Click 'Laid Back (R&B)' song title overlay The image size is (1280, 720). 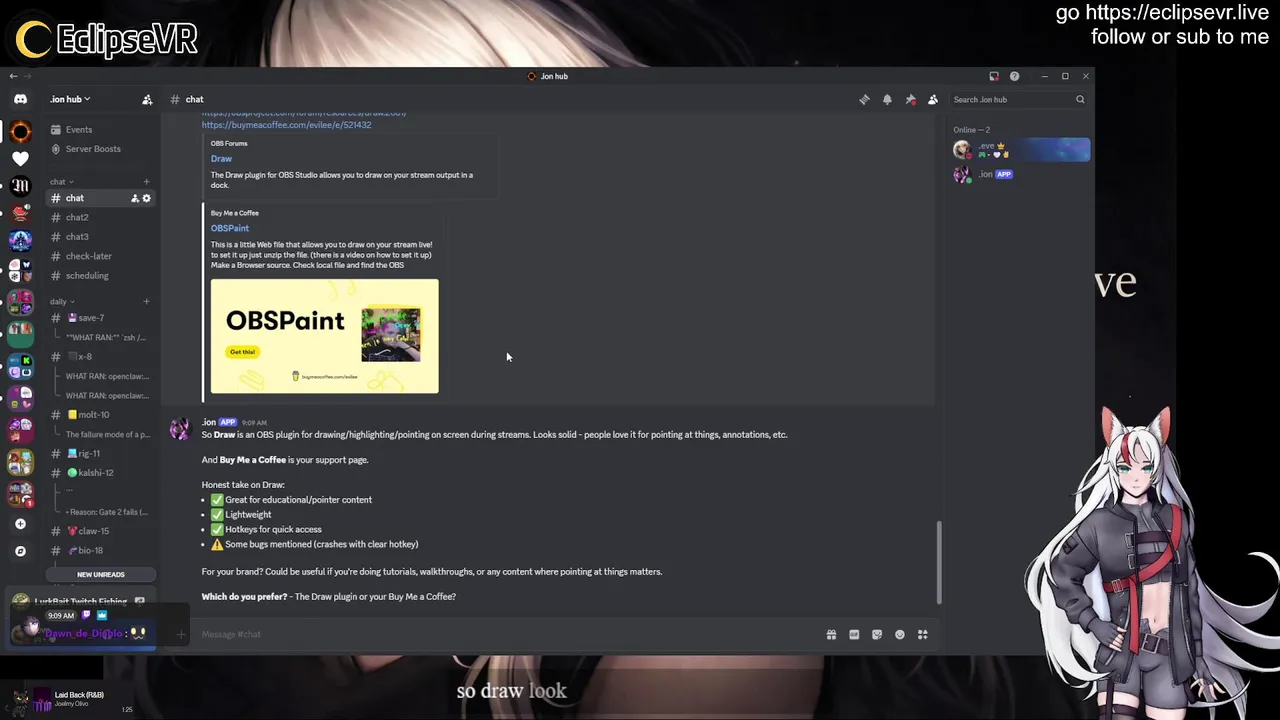tap(79, 695)
